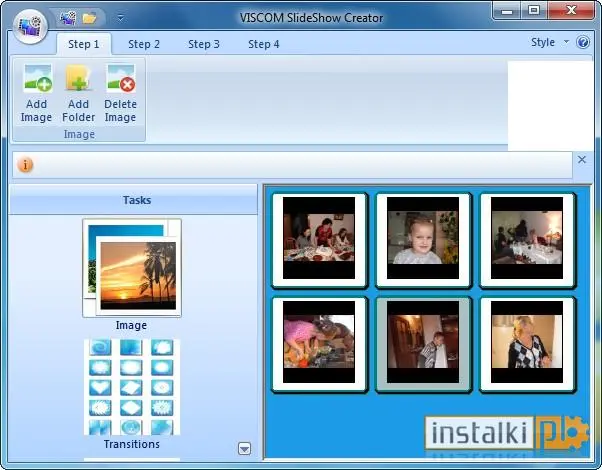Viewport: 602px width, 470px height.
Task: Click the orange info icon in message bar
Action: pyautogui.click(x=25, y=165)
